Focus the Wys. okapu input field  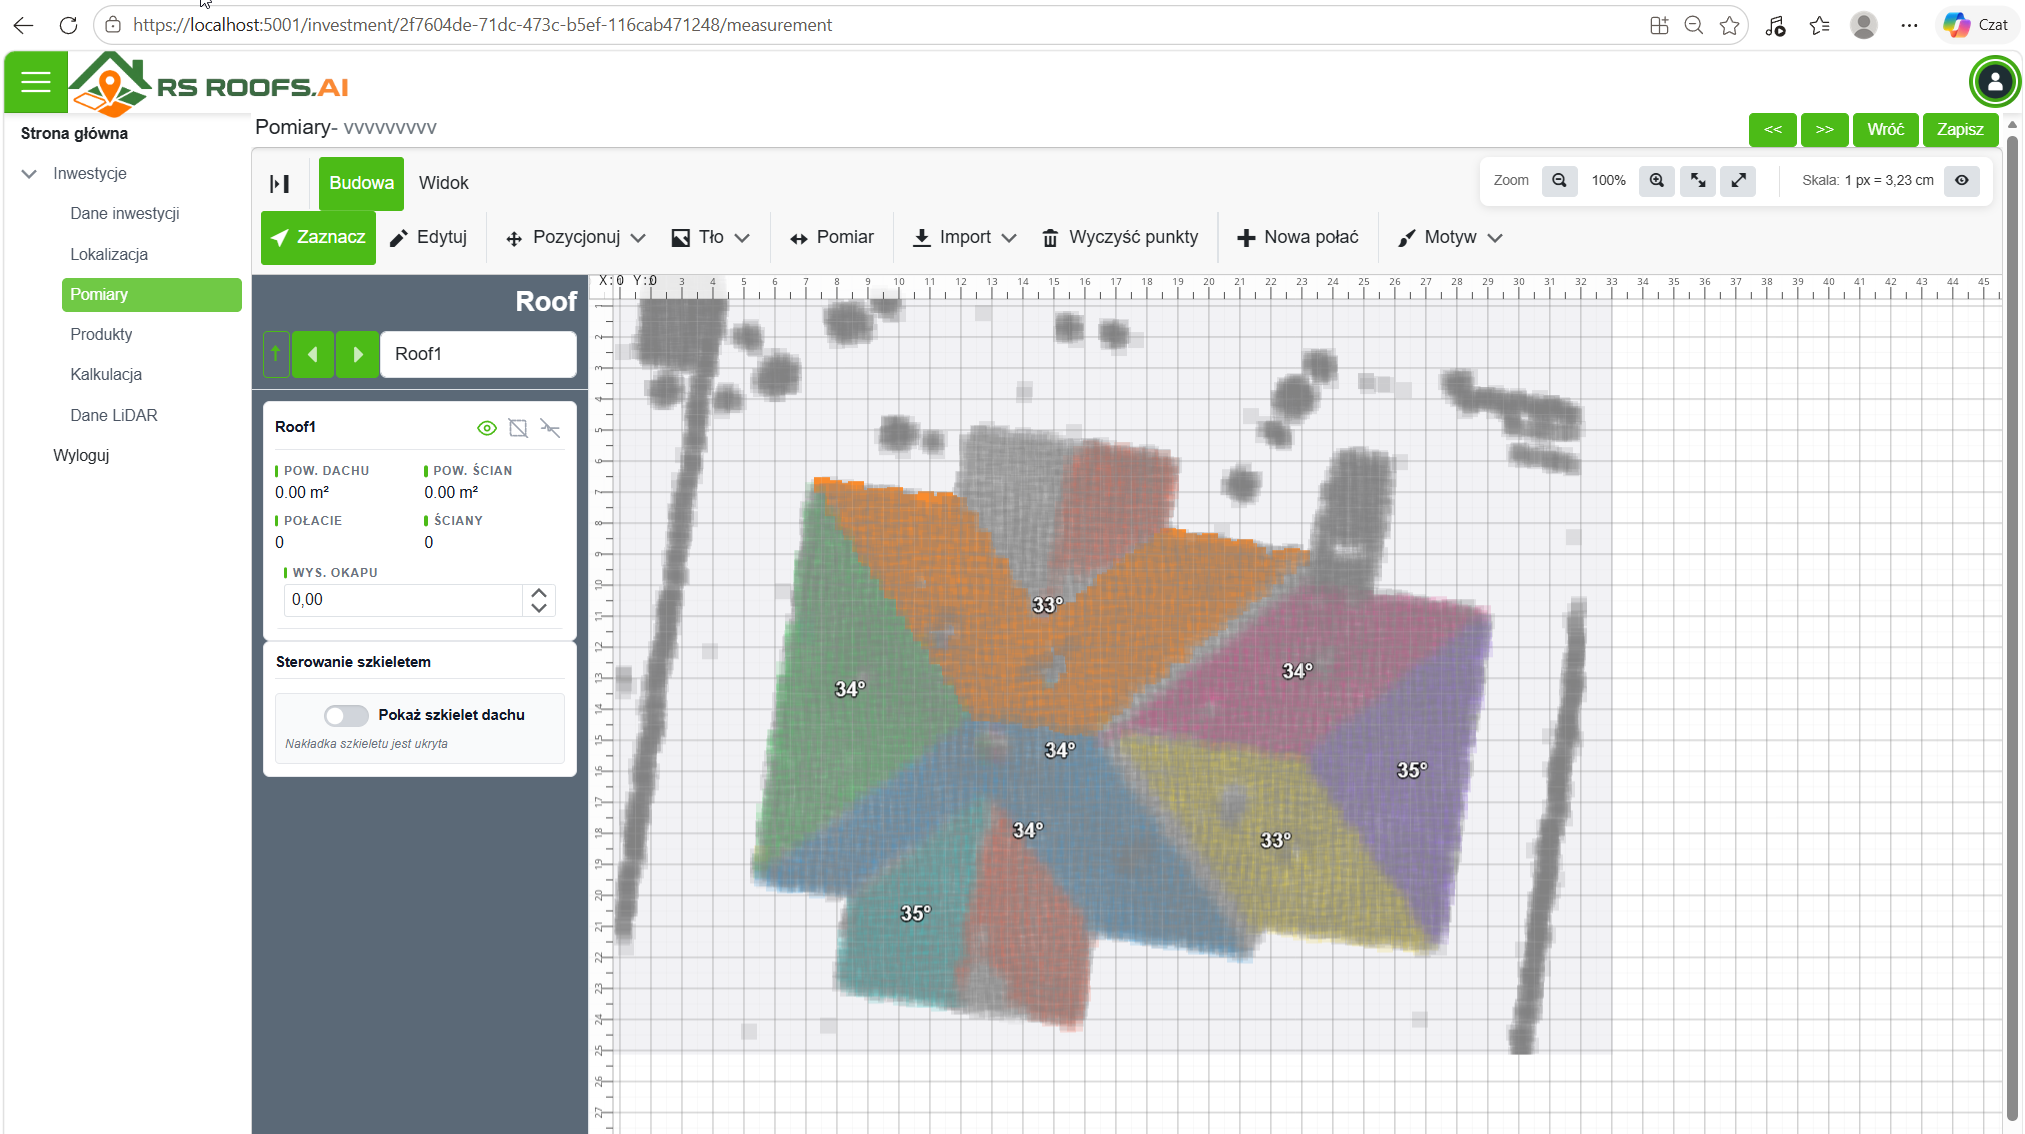[404, 600]
